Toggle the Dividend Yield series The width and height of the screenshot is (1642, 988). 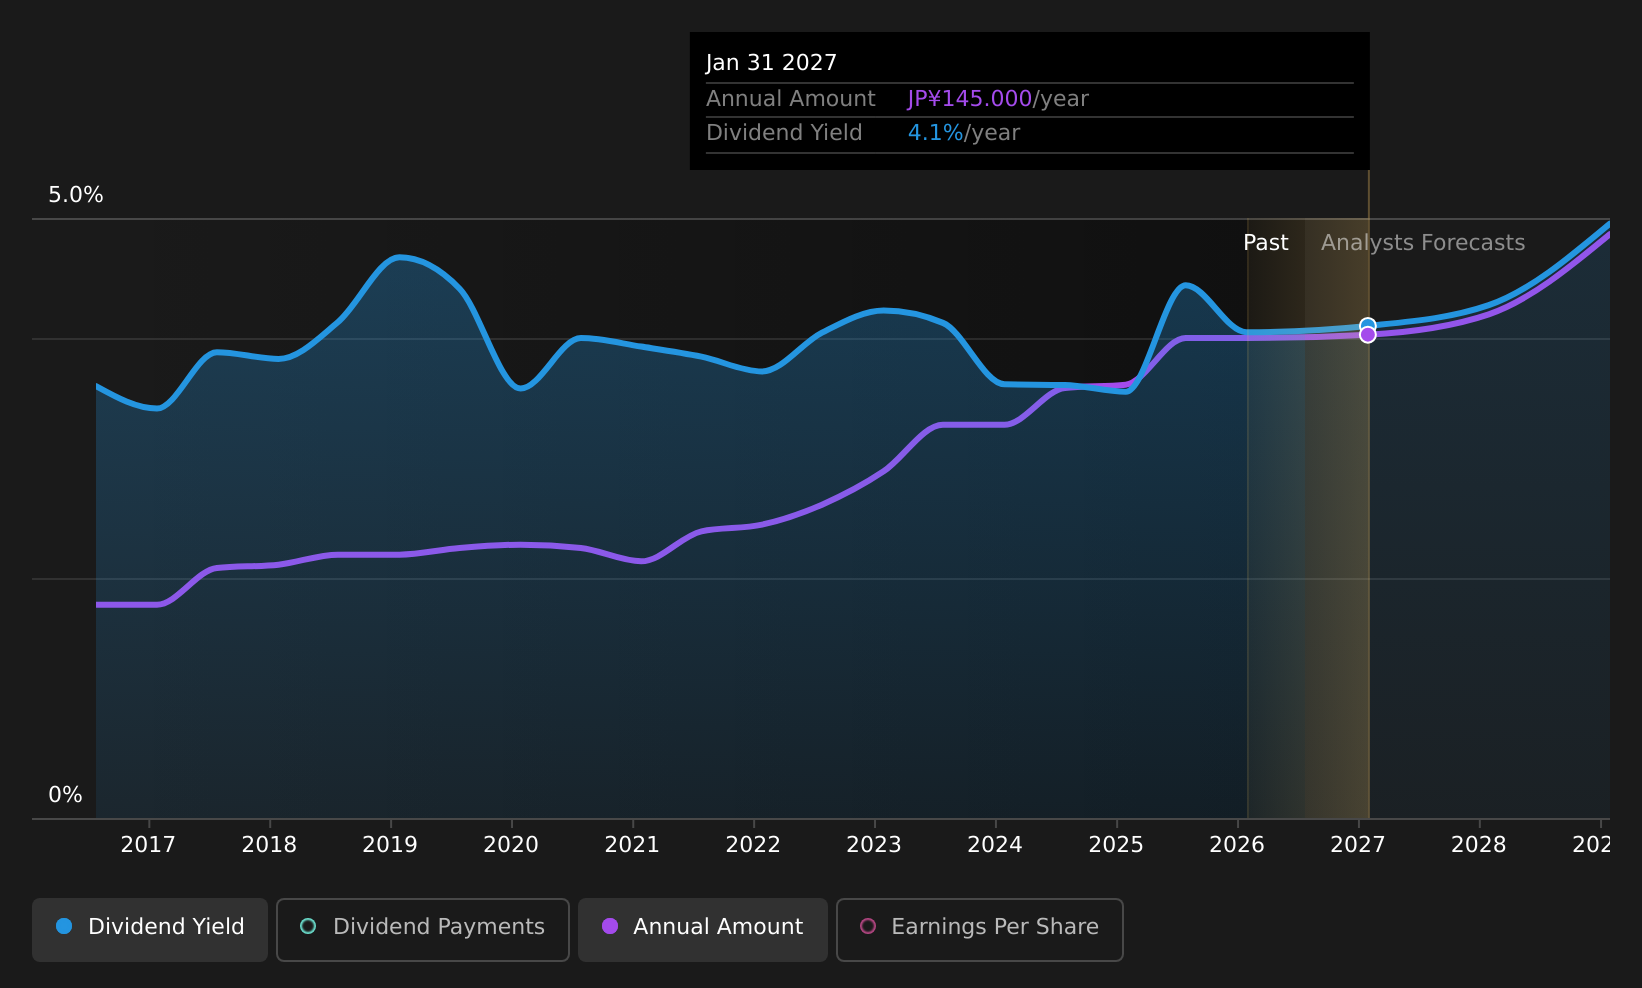tap(150, 929)
